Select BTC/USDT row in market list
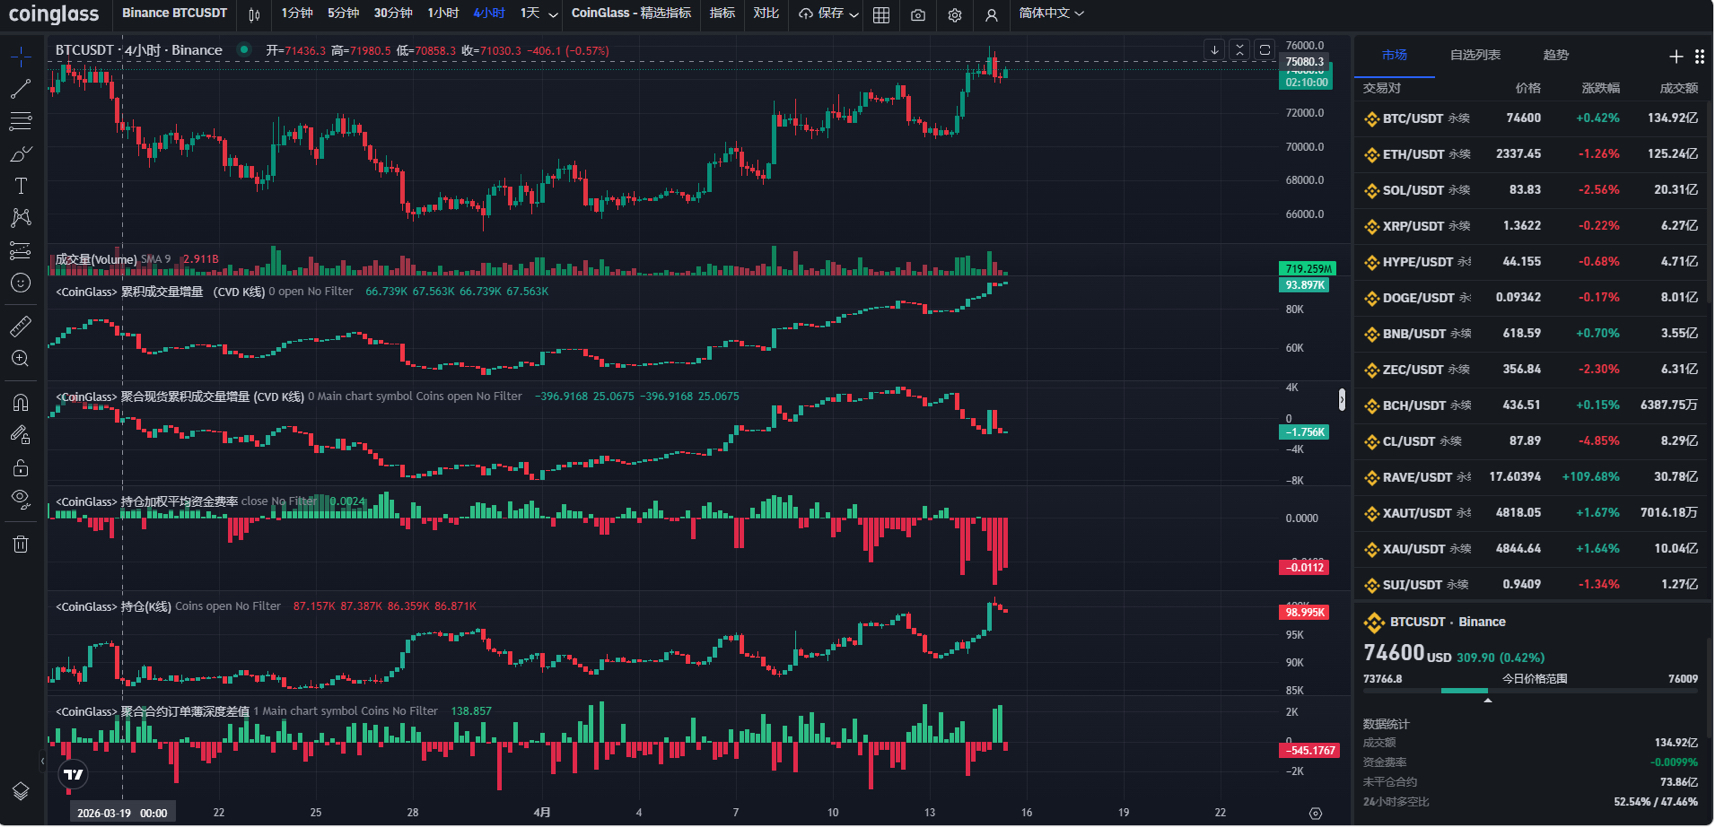The height and width of the screenshot is (828, 1716). point(1531,118)
